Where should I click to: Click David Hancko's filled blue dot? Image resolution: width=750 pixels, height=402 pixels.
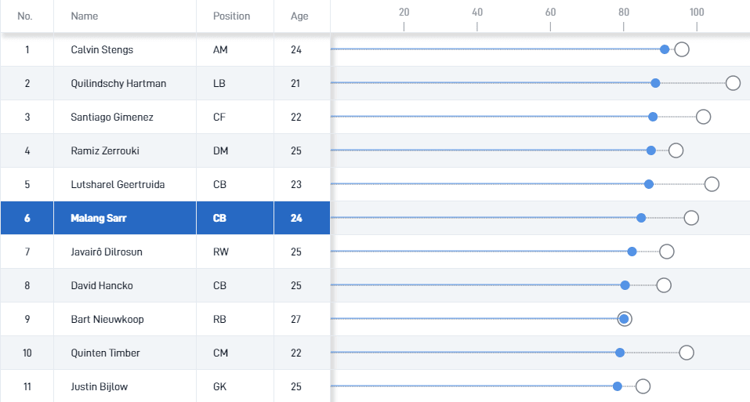[625, 285]
